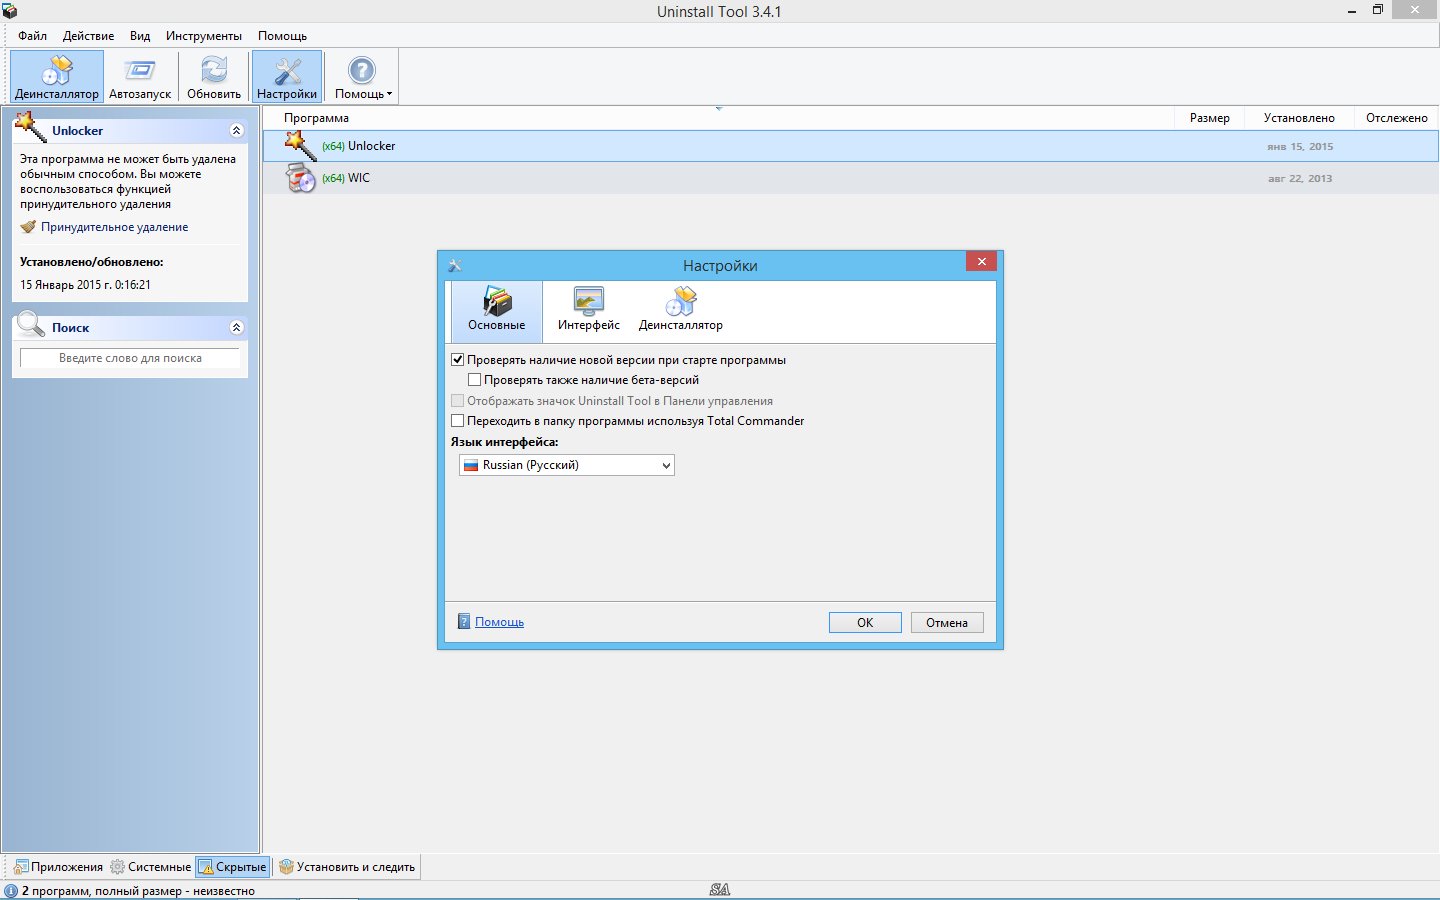Sort by Установлено column header

pyautogui.click(x=1299, y=118)
